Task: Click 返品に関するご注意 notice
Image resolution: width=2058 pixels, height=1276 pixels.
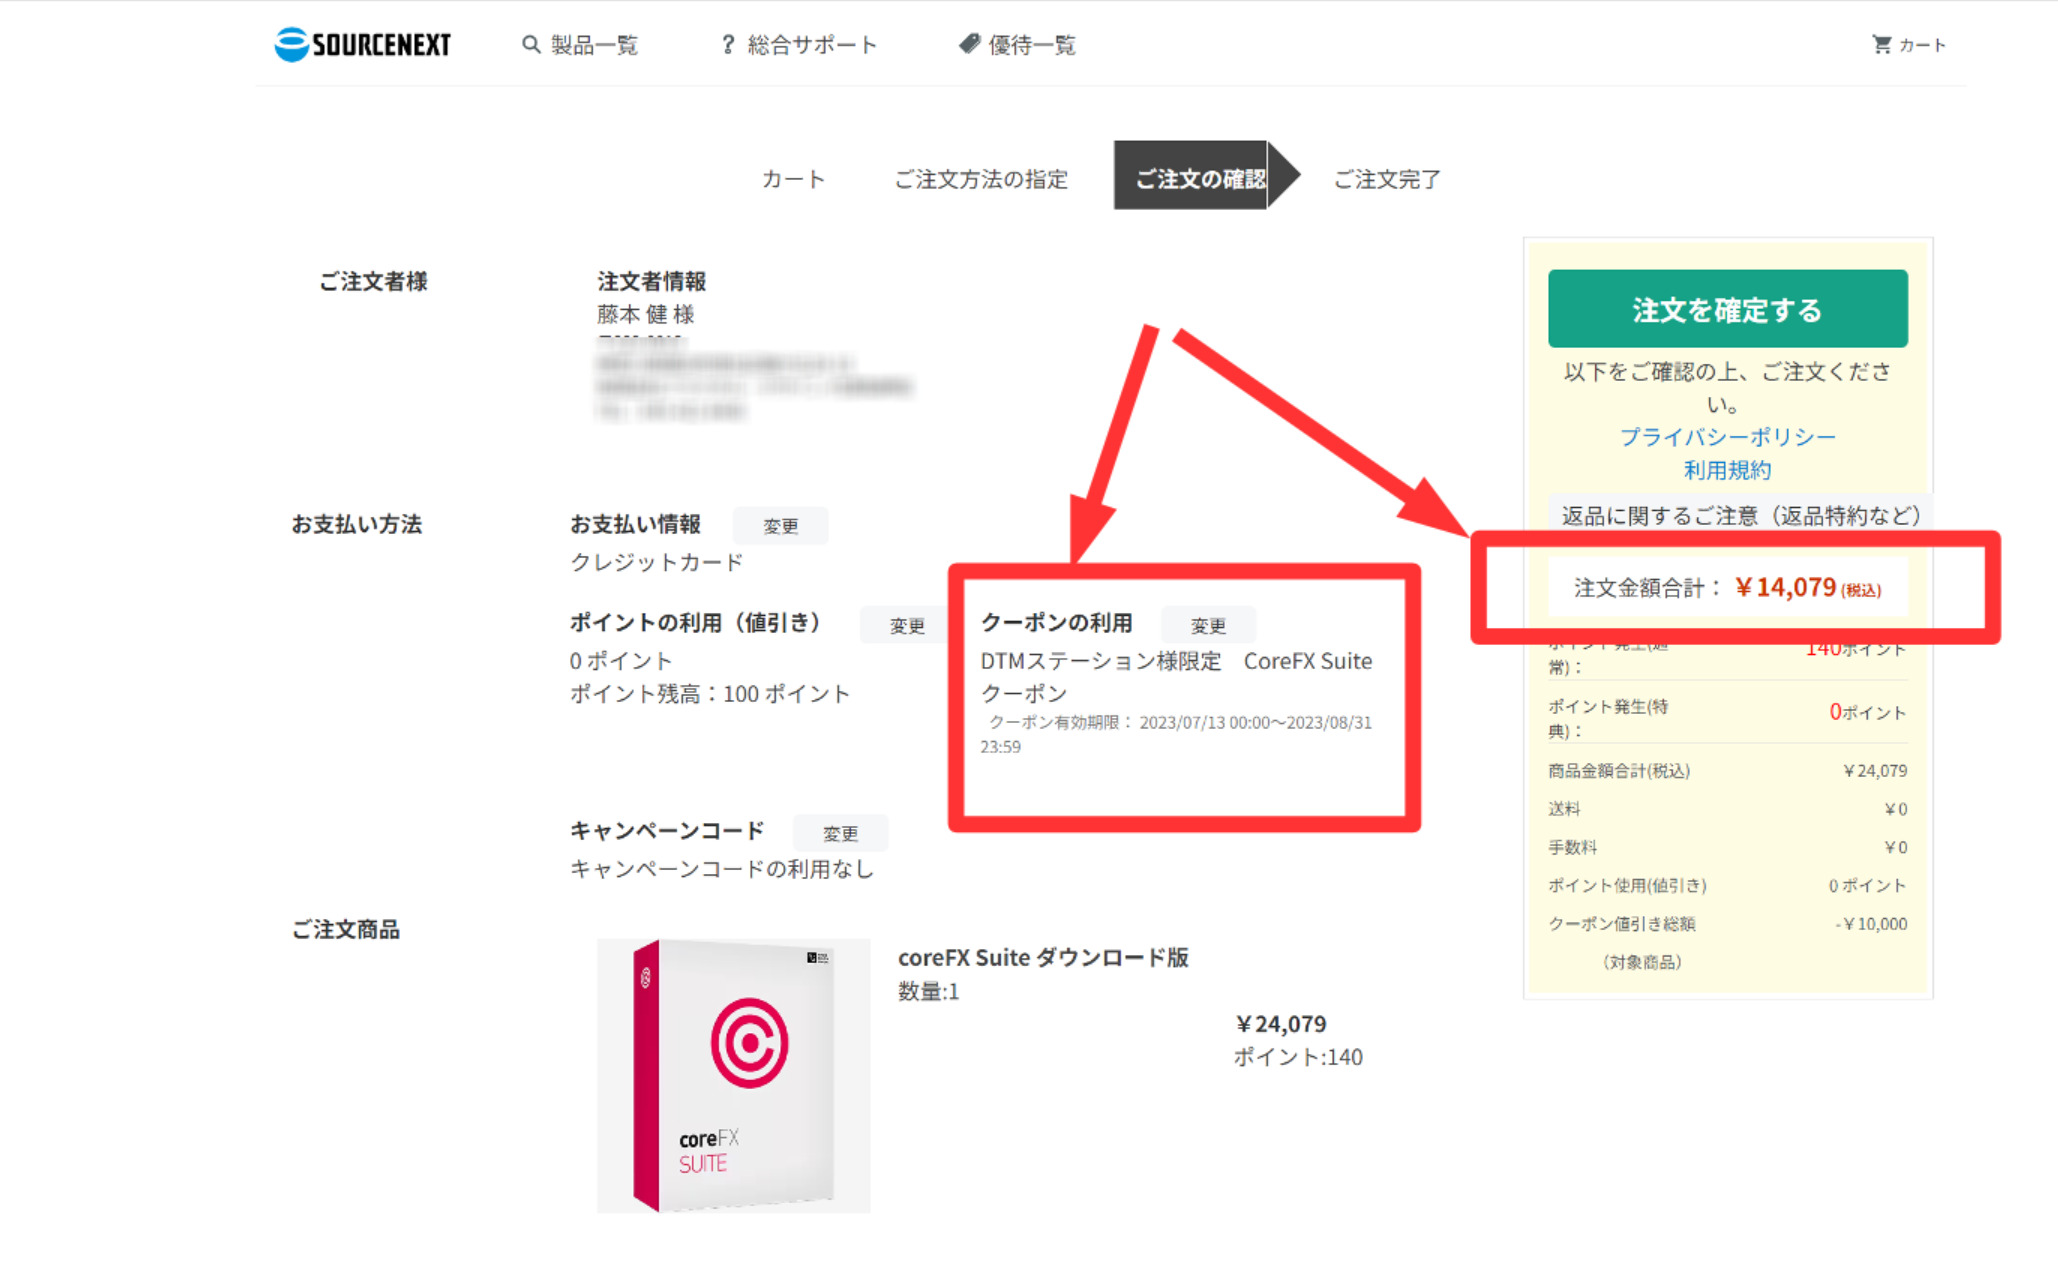Action: (1740, 515)
